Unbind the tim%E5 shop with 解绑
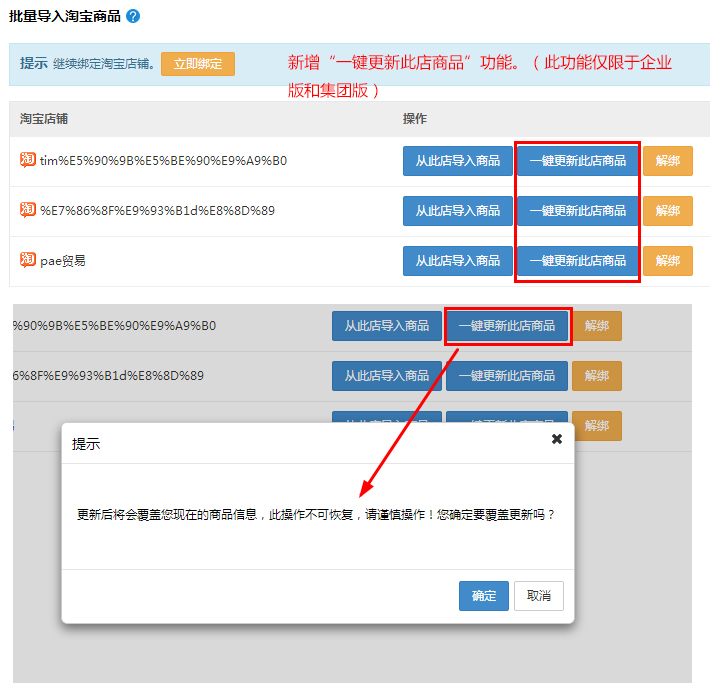 tap(667, 161)
